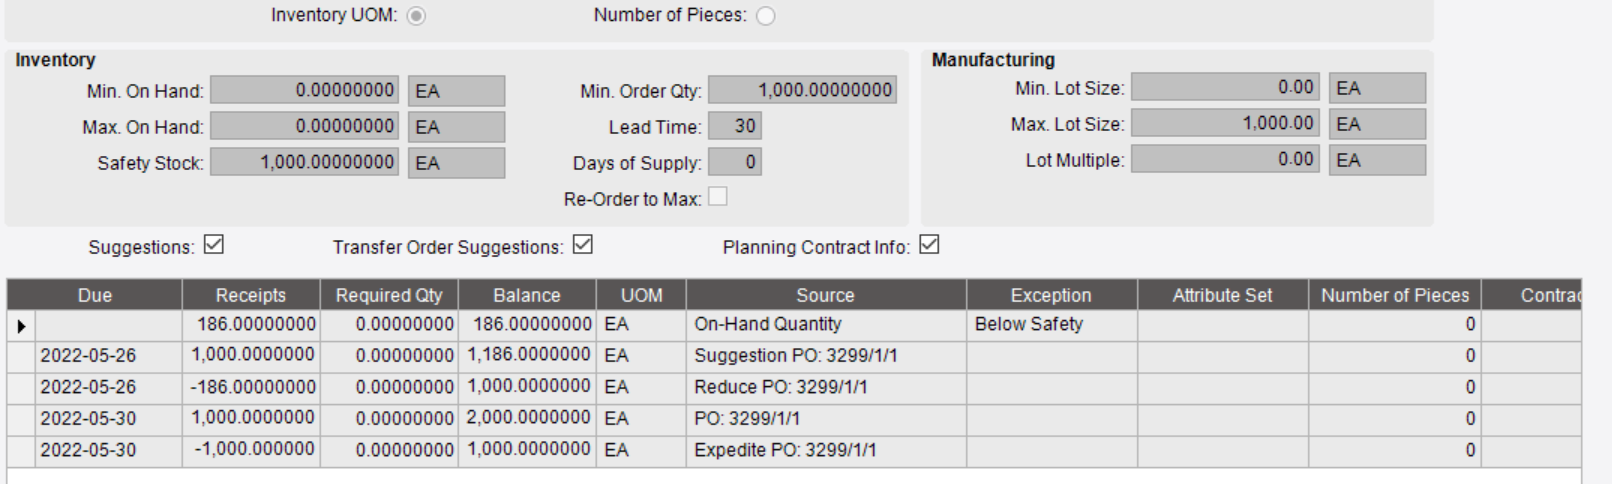Enable the Re-Order to Max checkbox
Viewport: 1612px width, 484px height.
coord(718,197)
